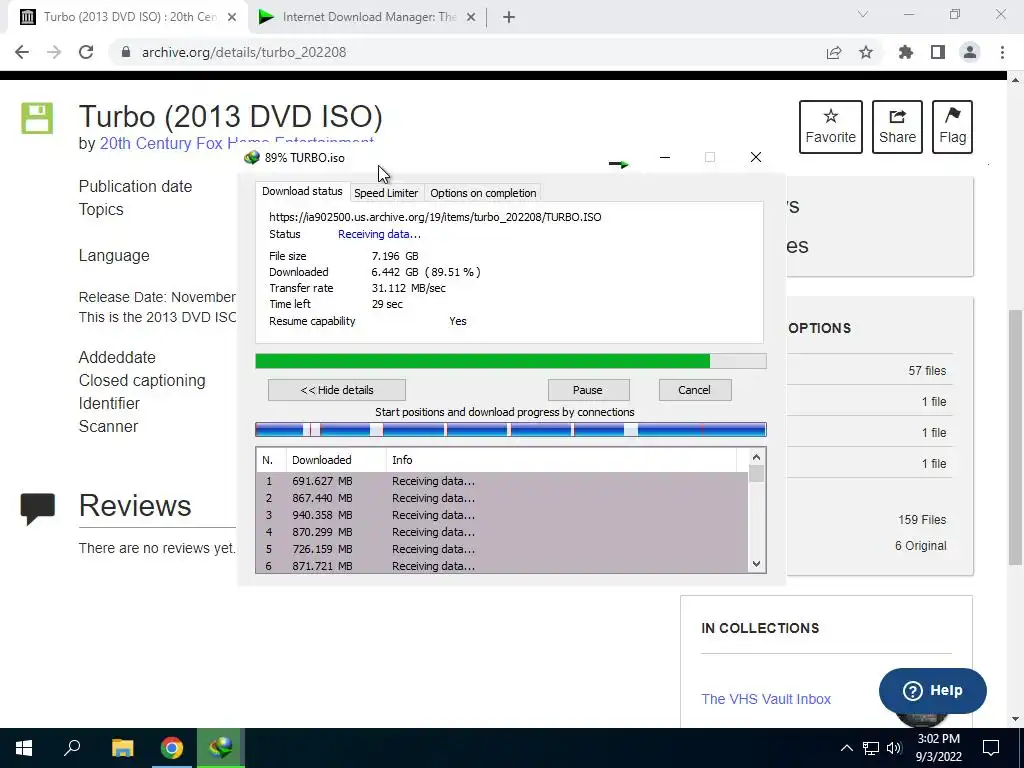This screenshot has height=768, width=1024.
Task: Open The VHS Vault Inbox link
Action: tap(766, 699)
